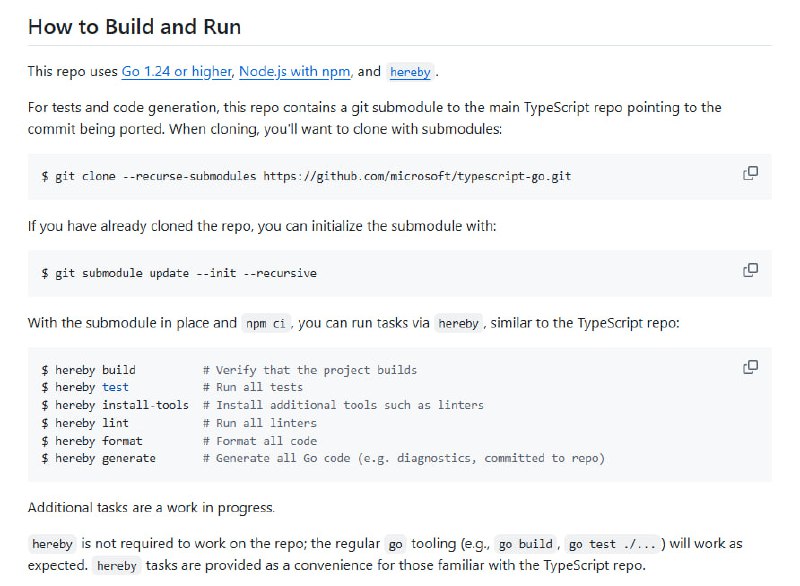Click the hereby install-tools command line

pos(117,405)
